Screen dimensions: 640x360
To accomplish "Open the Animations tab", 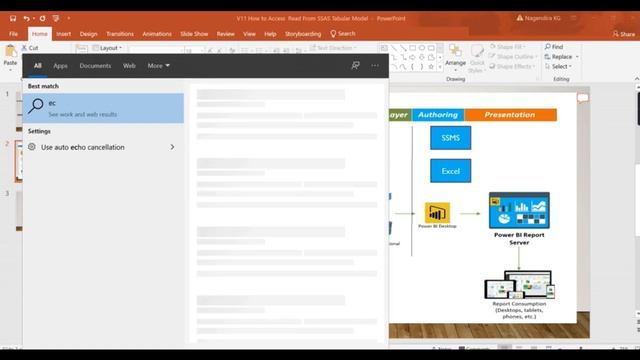I will [x=157, y=34].
